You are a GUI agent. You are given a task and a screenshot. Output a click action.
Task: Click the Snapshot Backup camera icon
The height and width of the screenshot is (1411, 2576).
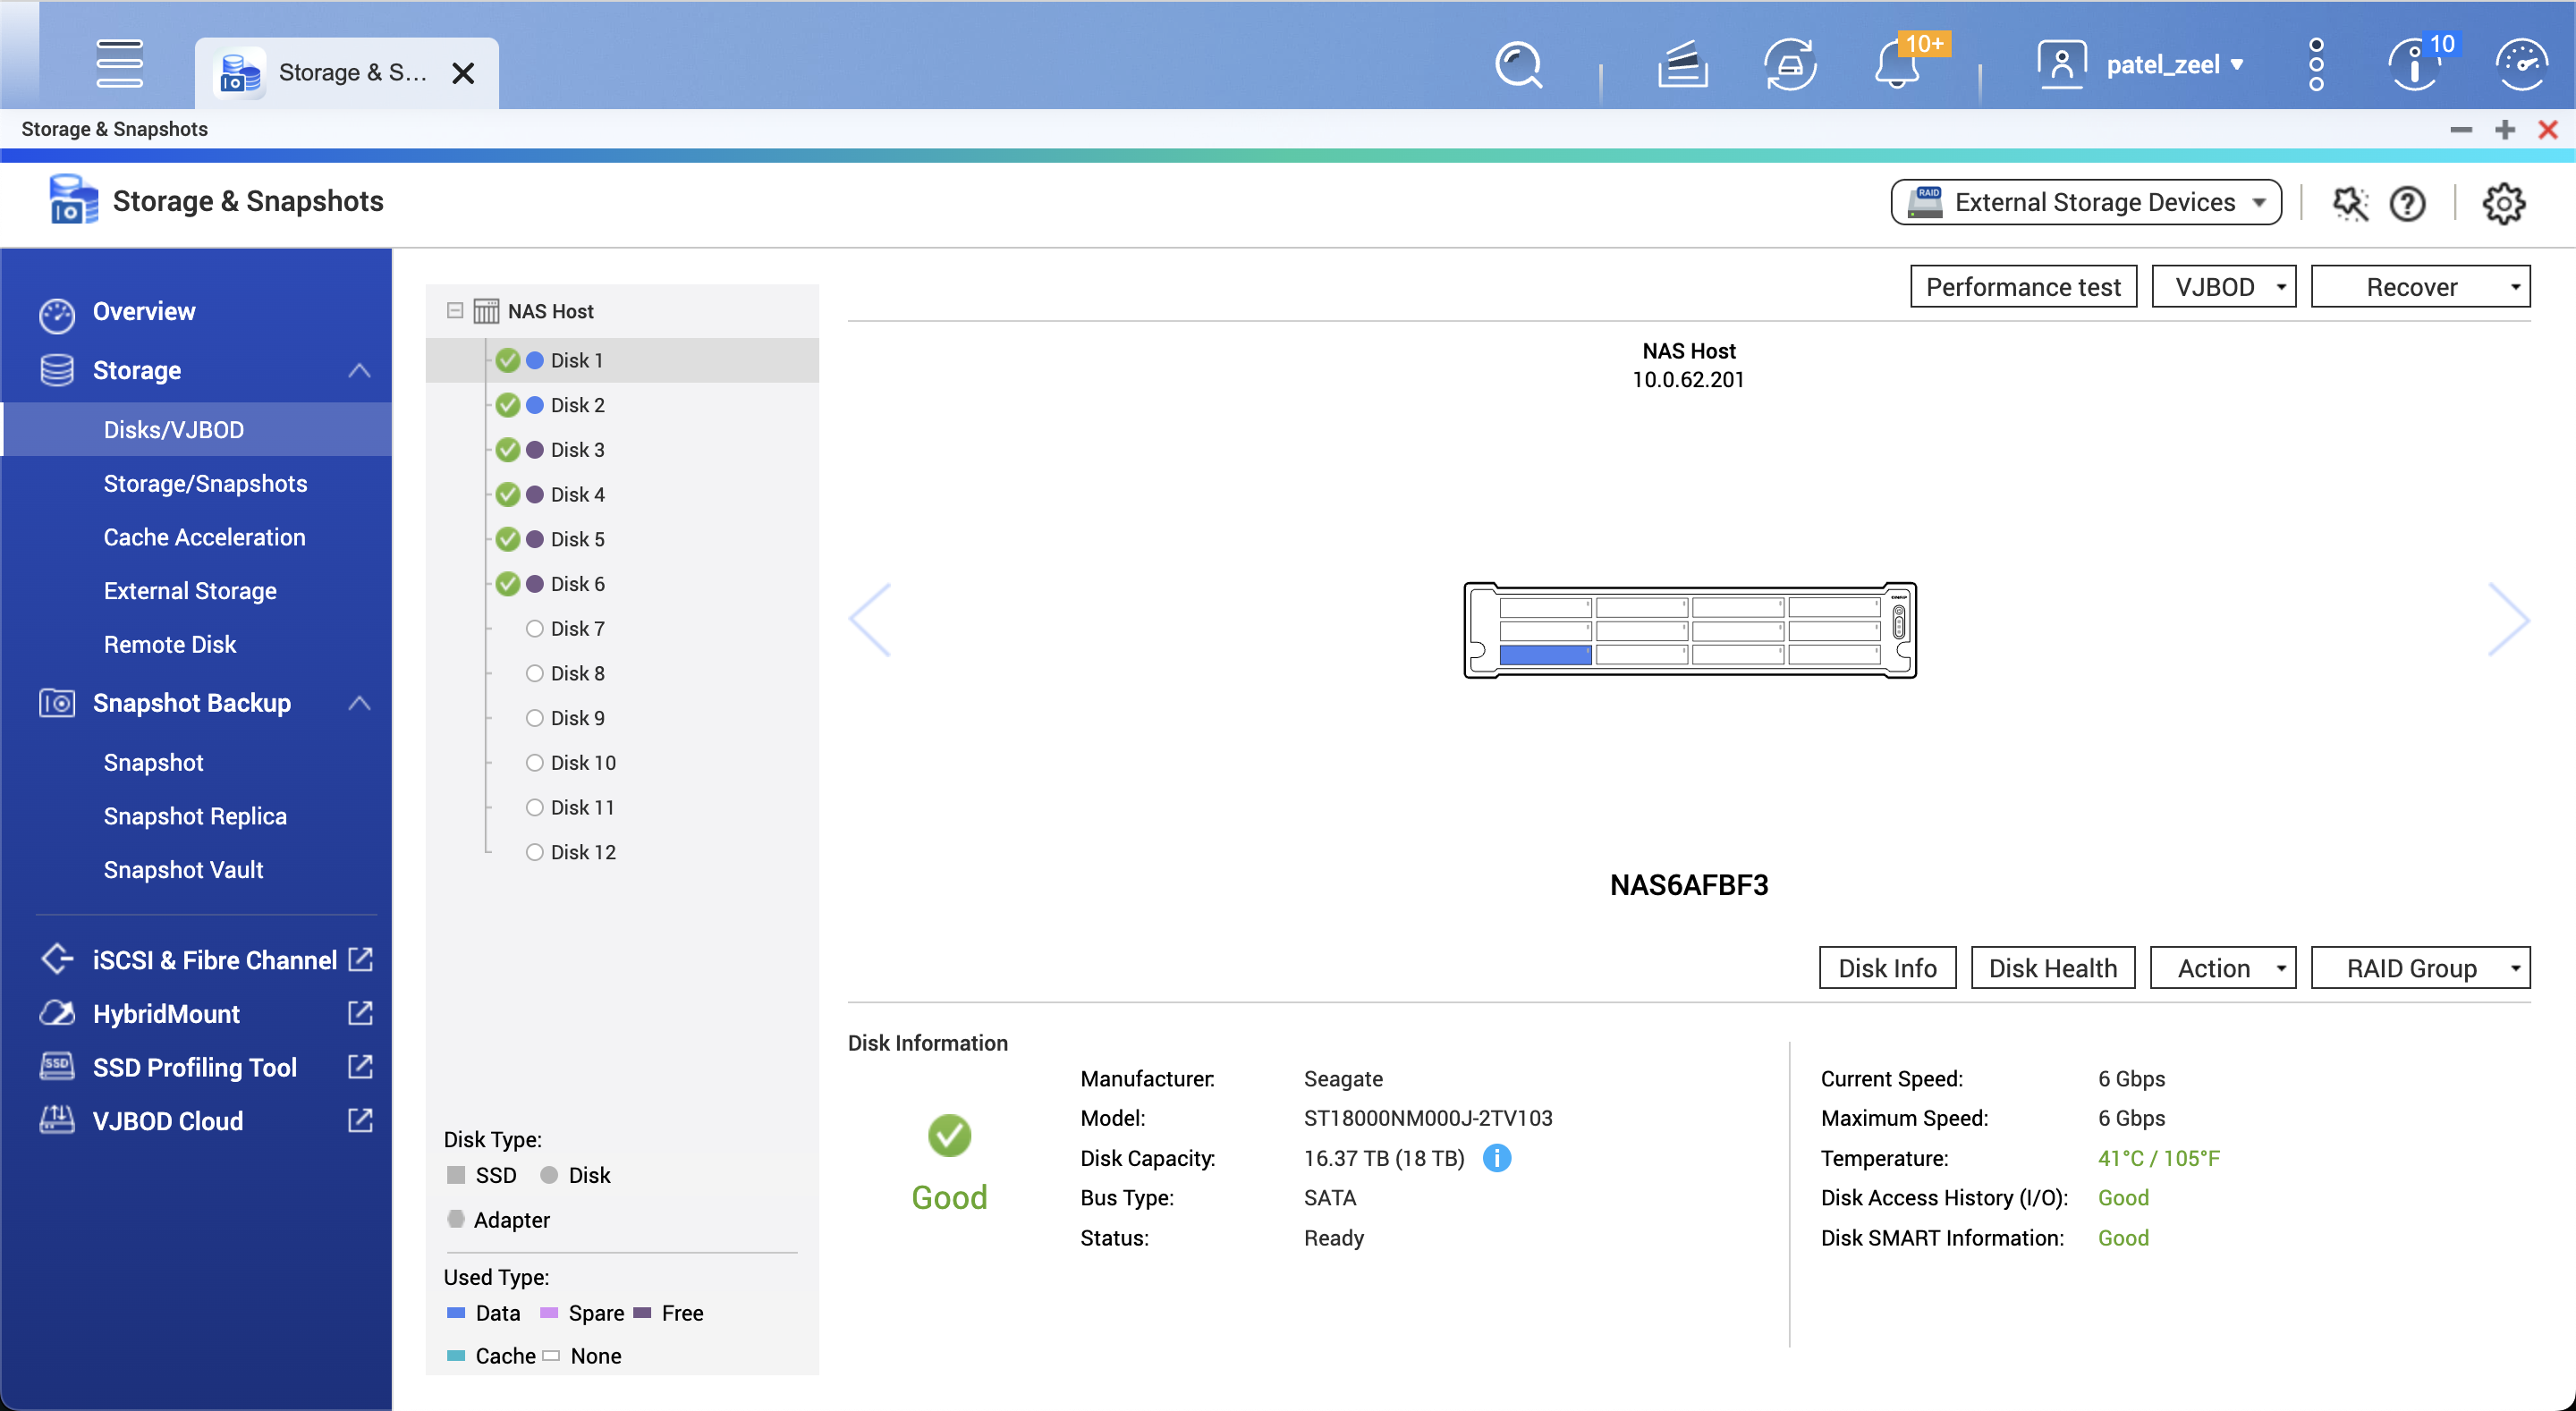[57, 703]
